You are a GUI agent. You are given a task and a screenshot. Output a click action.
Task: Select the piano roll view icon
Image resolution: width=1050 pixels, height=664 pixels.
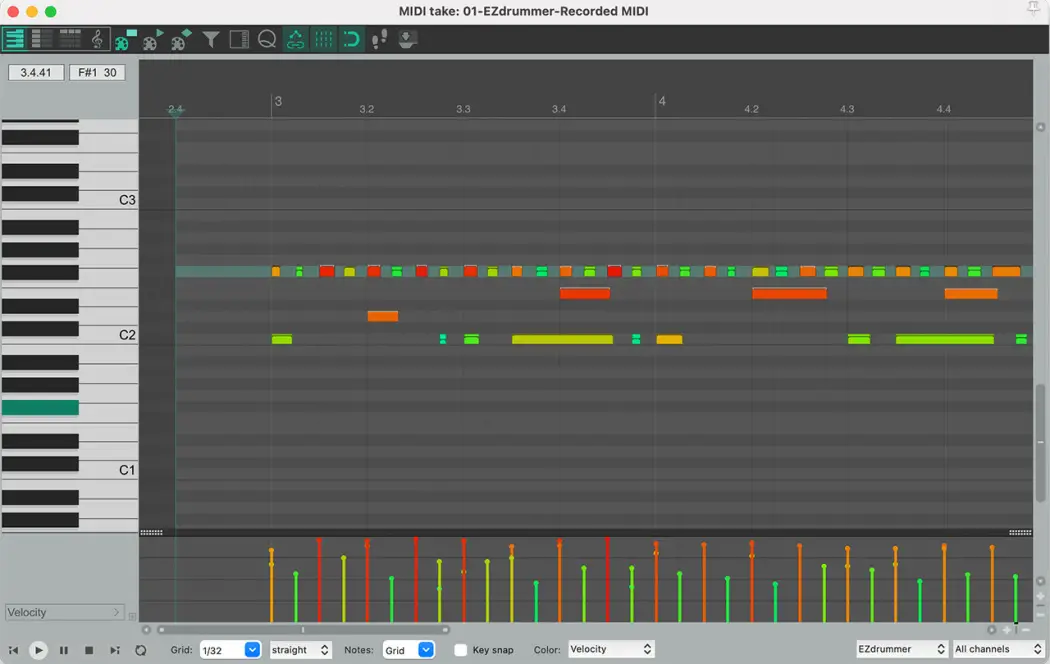tap(14, 39)
